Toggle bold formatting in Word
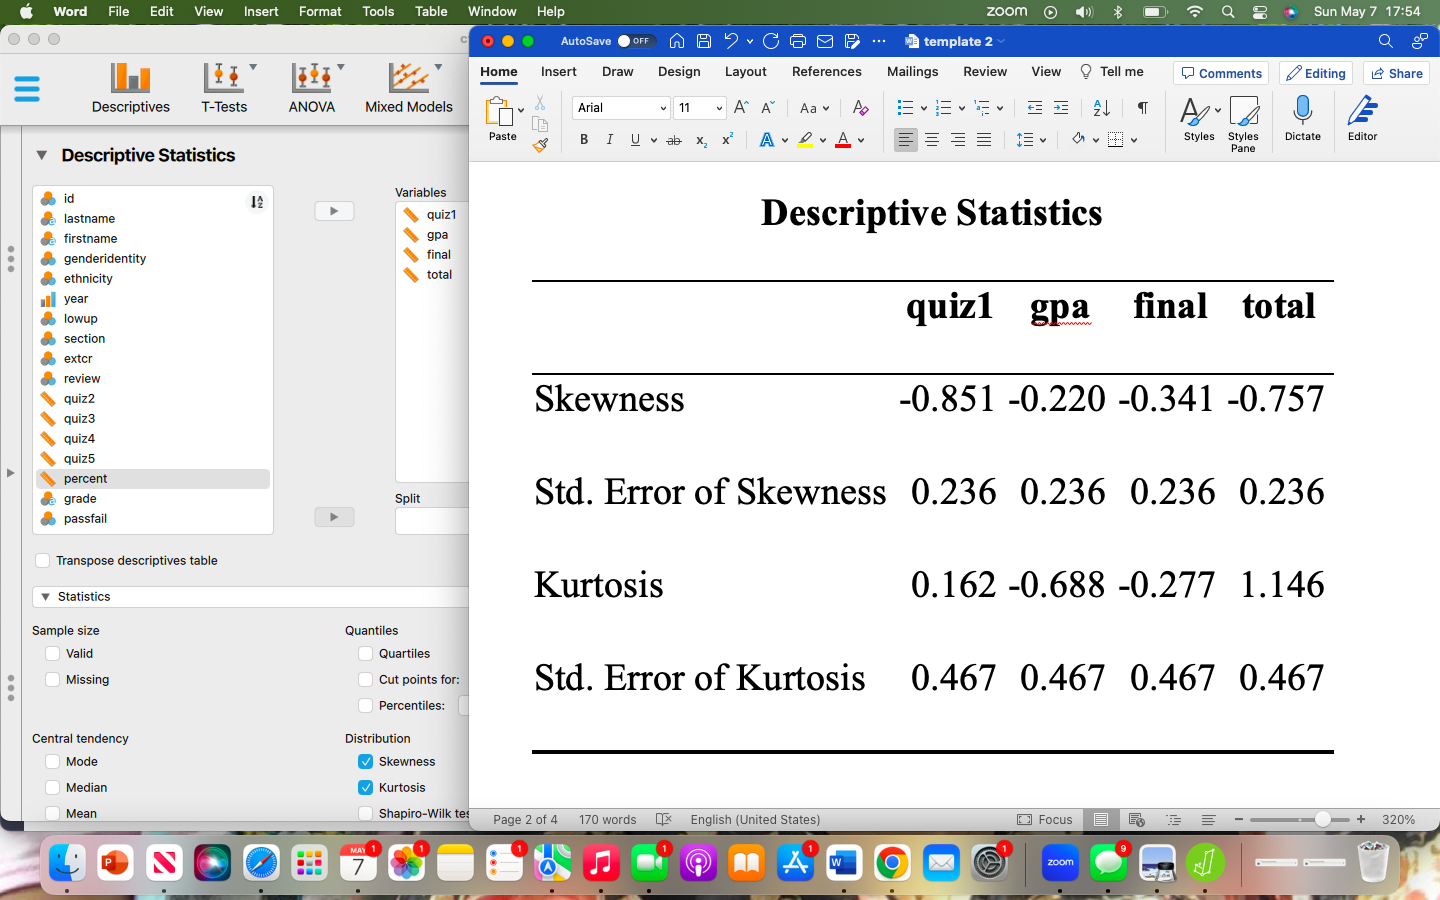This screenshot has height=900, width=1440. point(584,140)
